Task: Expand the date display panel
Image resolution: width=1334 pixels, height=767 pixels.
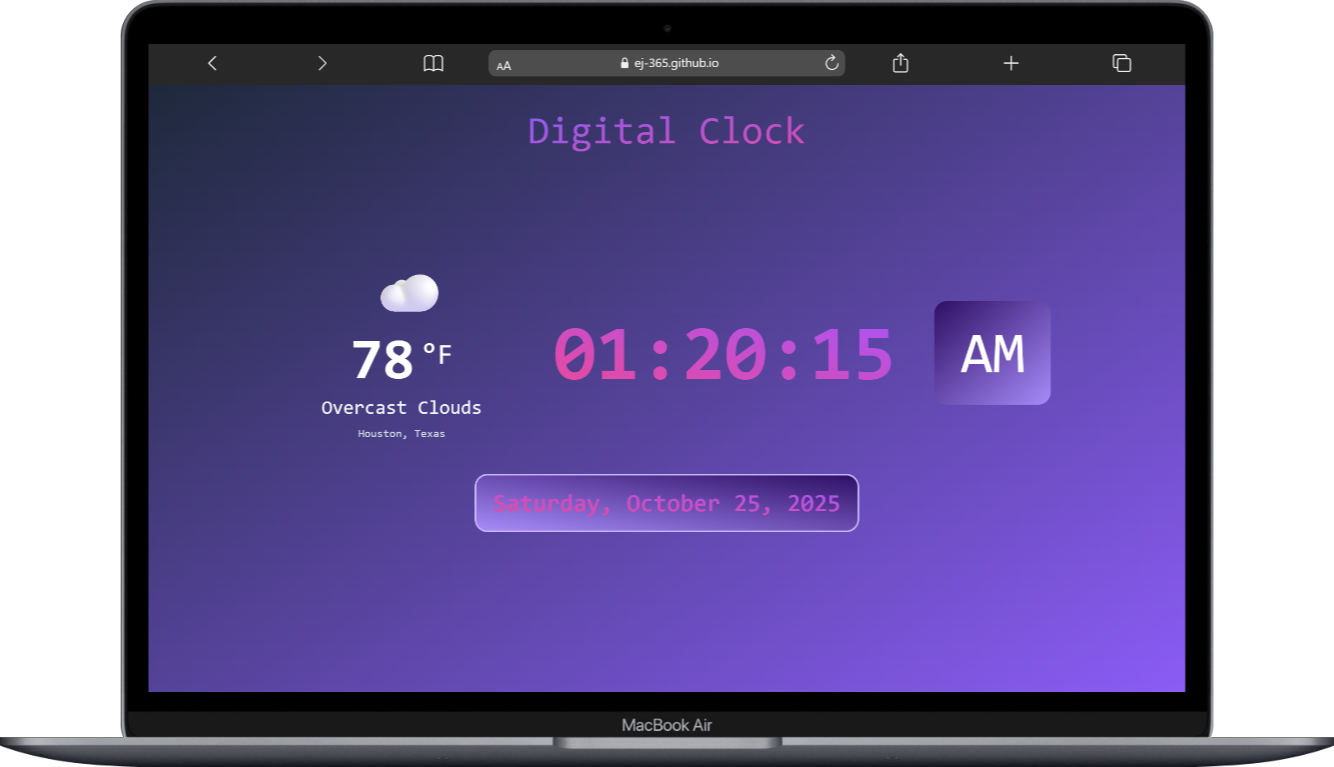Action: coord(666,503)
